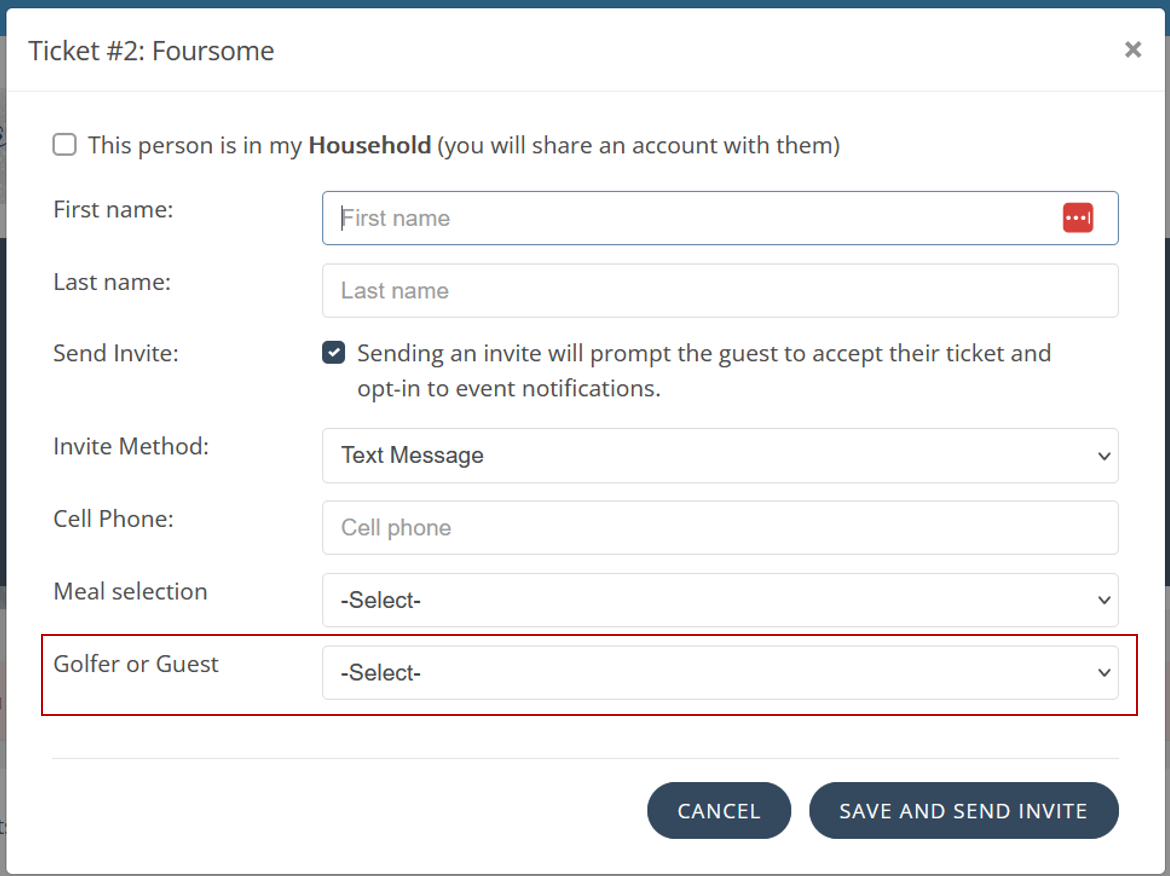Click the "Cell Phone:" label text
The image size is (1170, 876).
click(113, 519)
